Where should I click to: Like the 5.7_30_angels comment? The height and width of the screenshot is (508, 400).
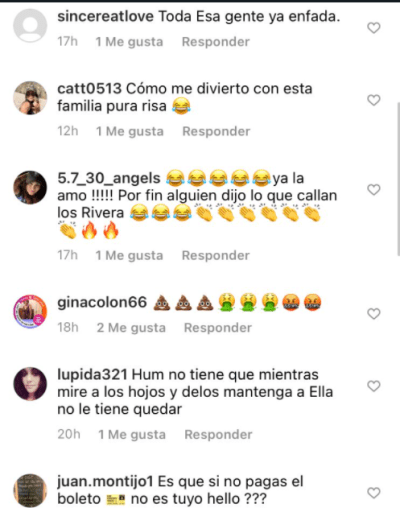click(374, 190)
